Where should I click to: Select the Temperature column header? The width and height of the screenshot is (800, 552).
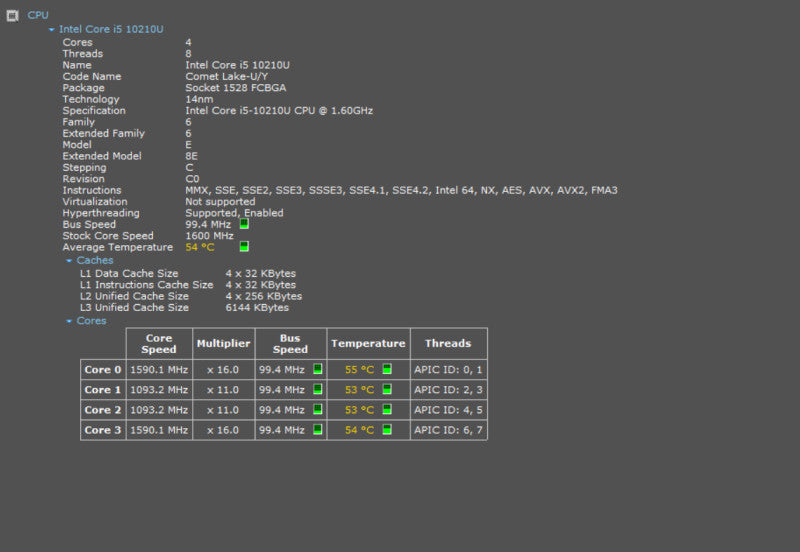[x=368, y=344]
